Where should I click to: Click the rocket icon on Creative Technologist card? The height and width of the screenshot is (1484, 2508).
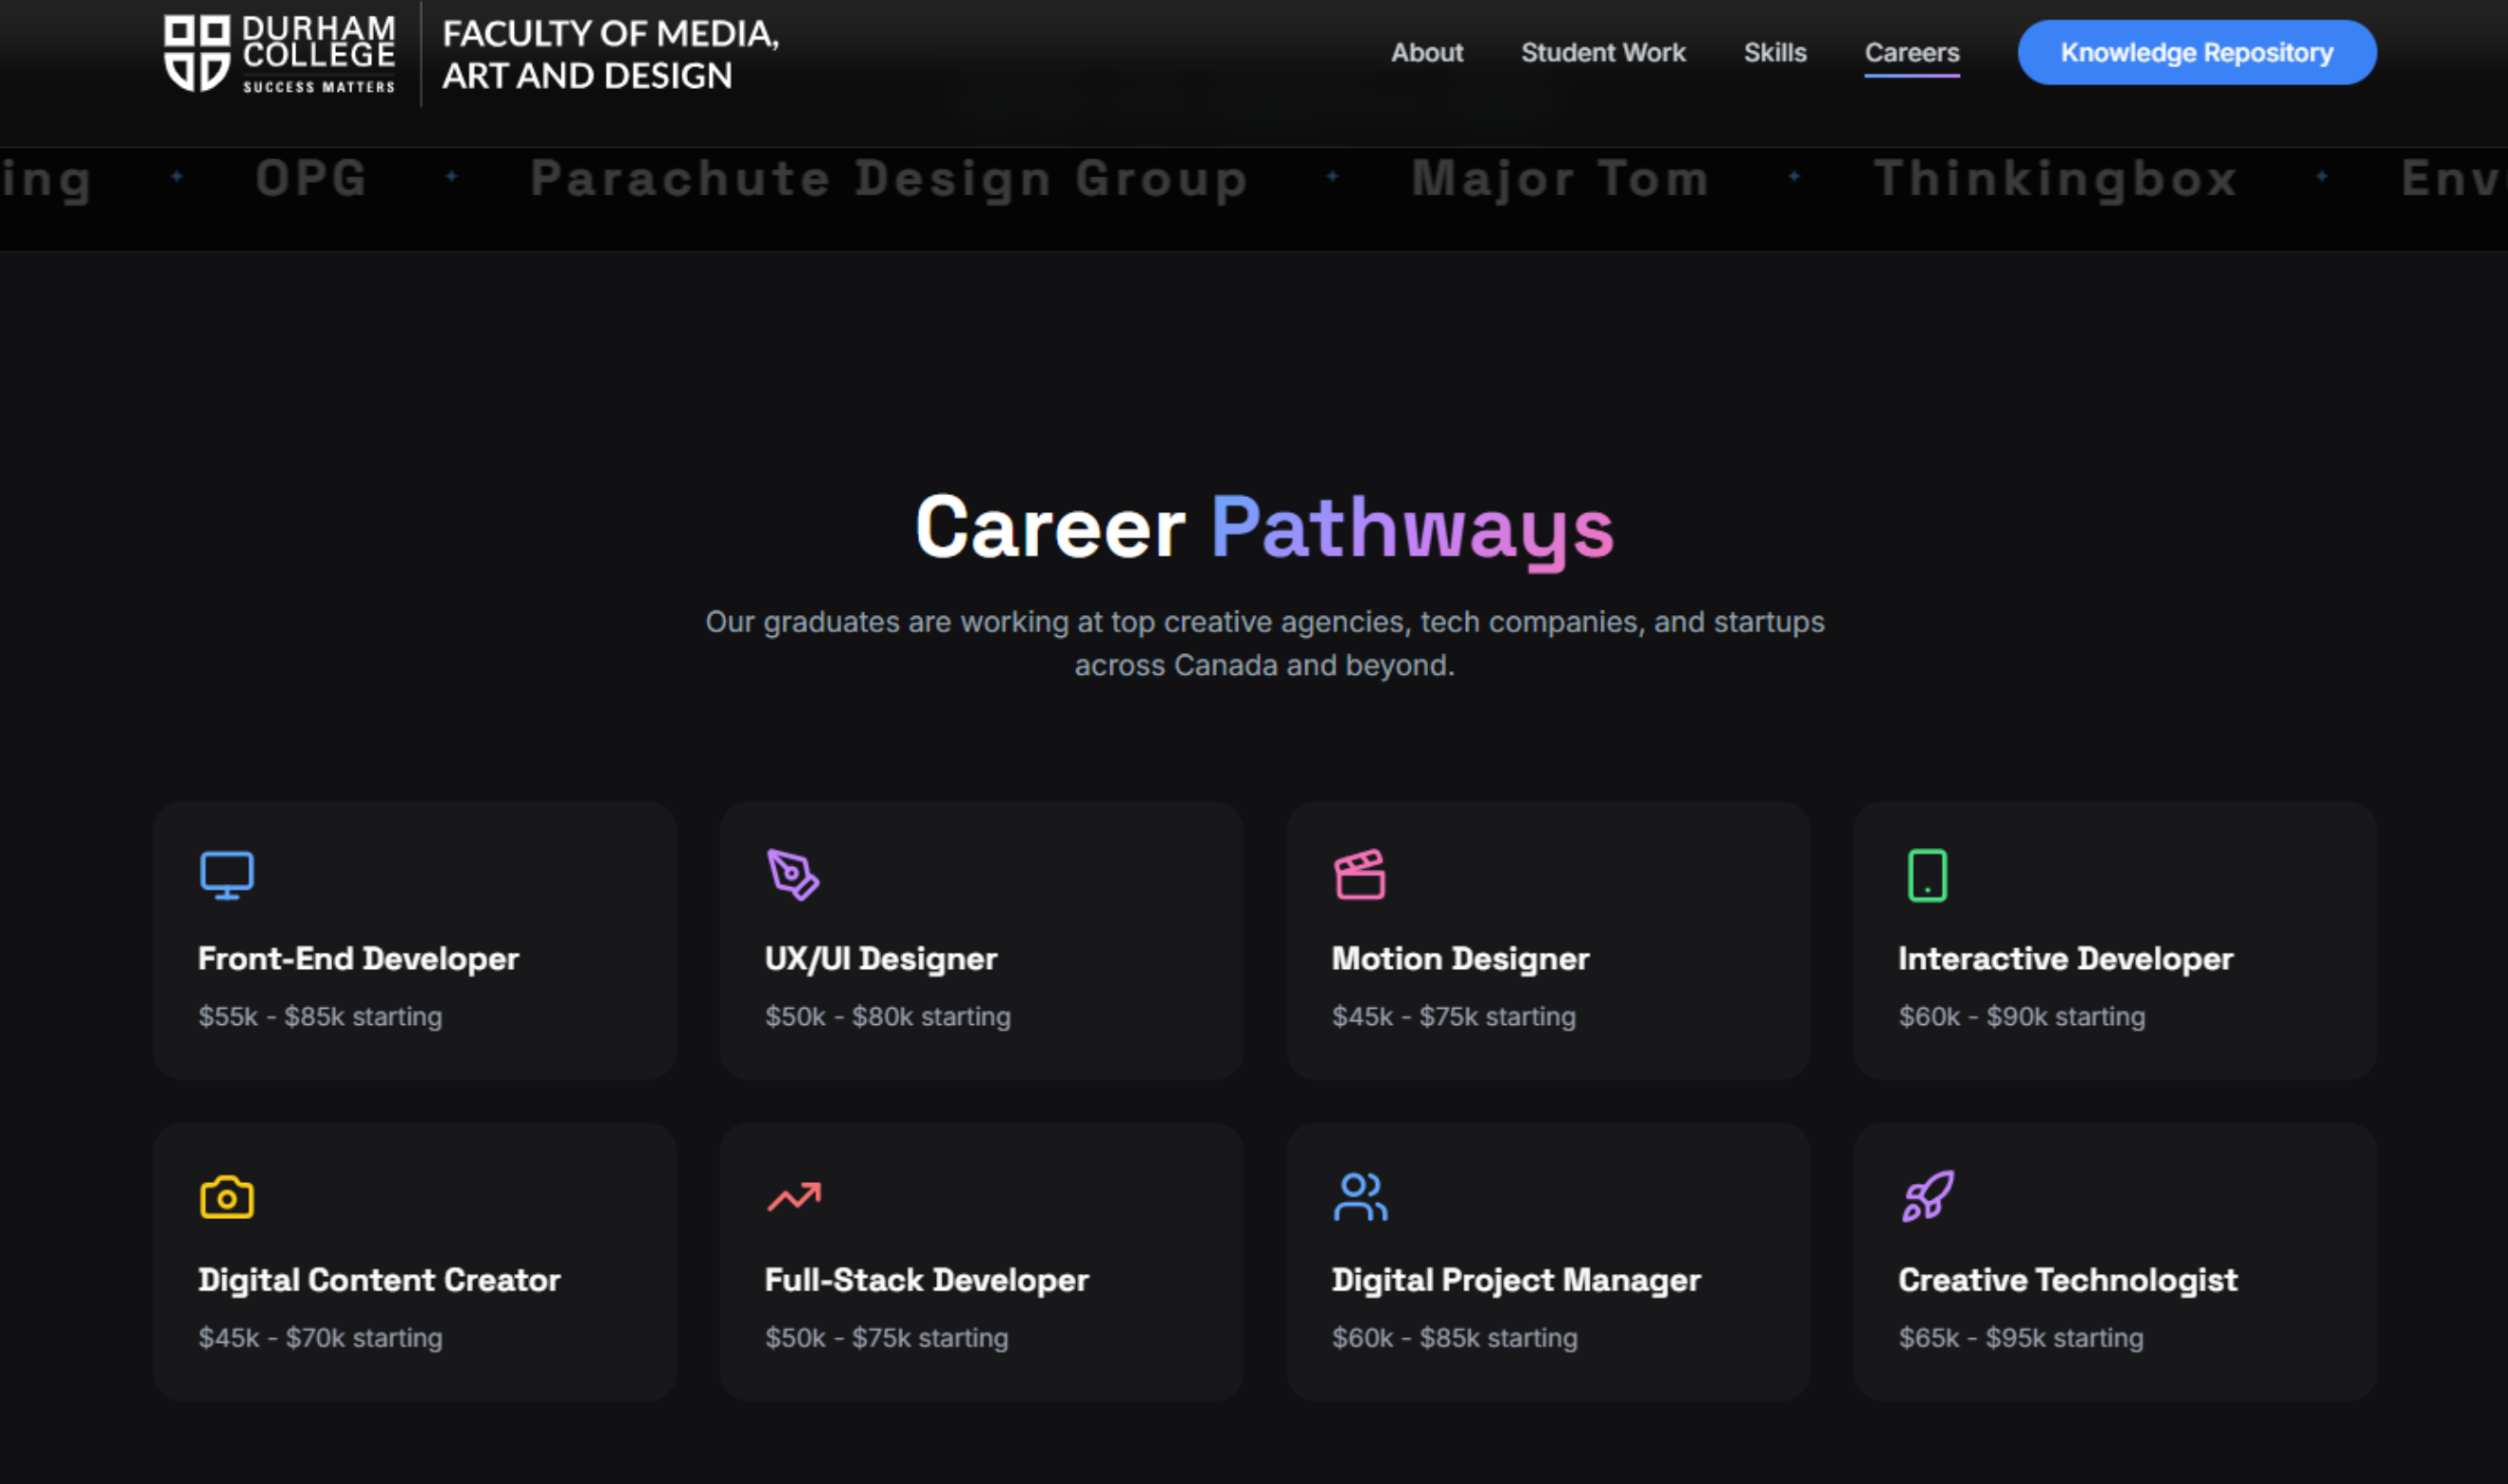point(1927,1196)
